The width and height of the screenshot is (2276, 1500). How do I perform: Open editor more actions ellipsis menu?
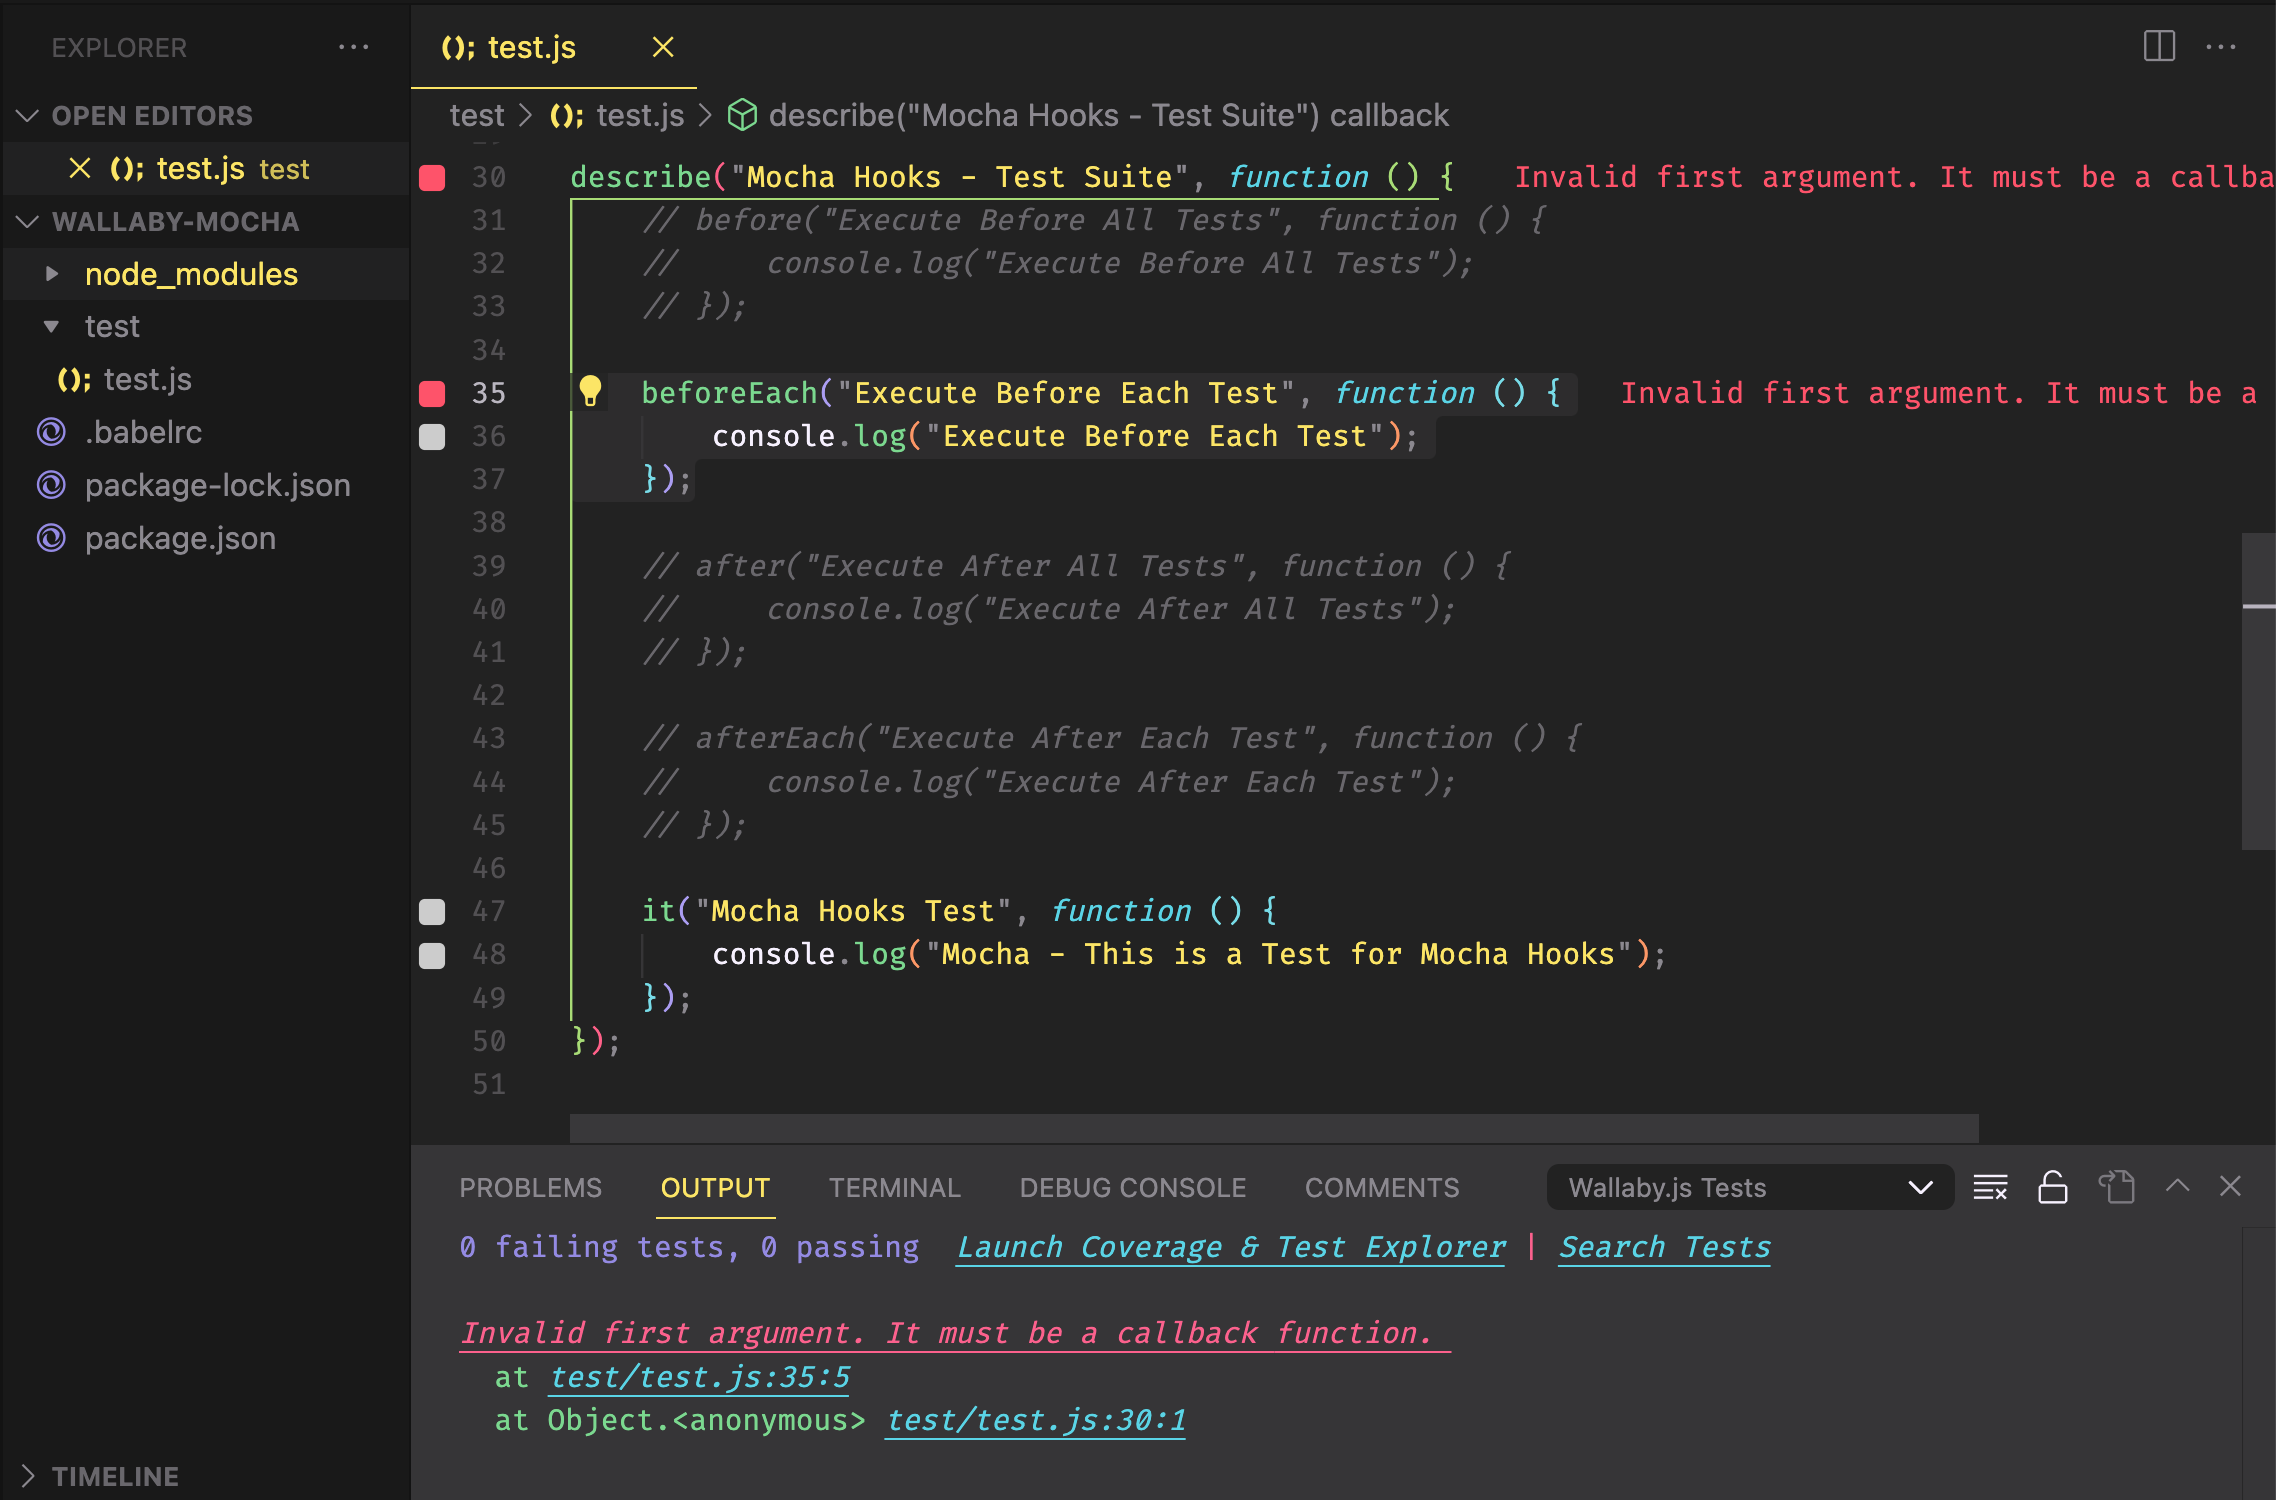(2221, 46)
